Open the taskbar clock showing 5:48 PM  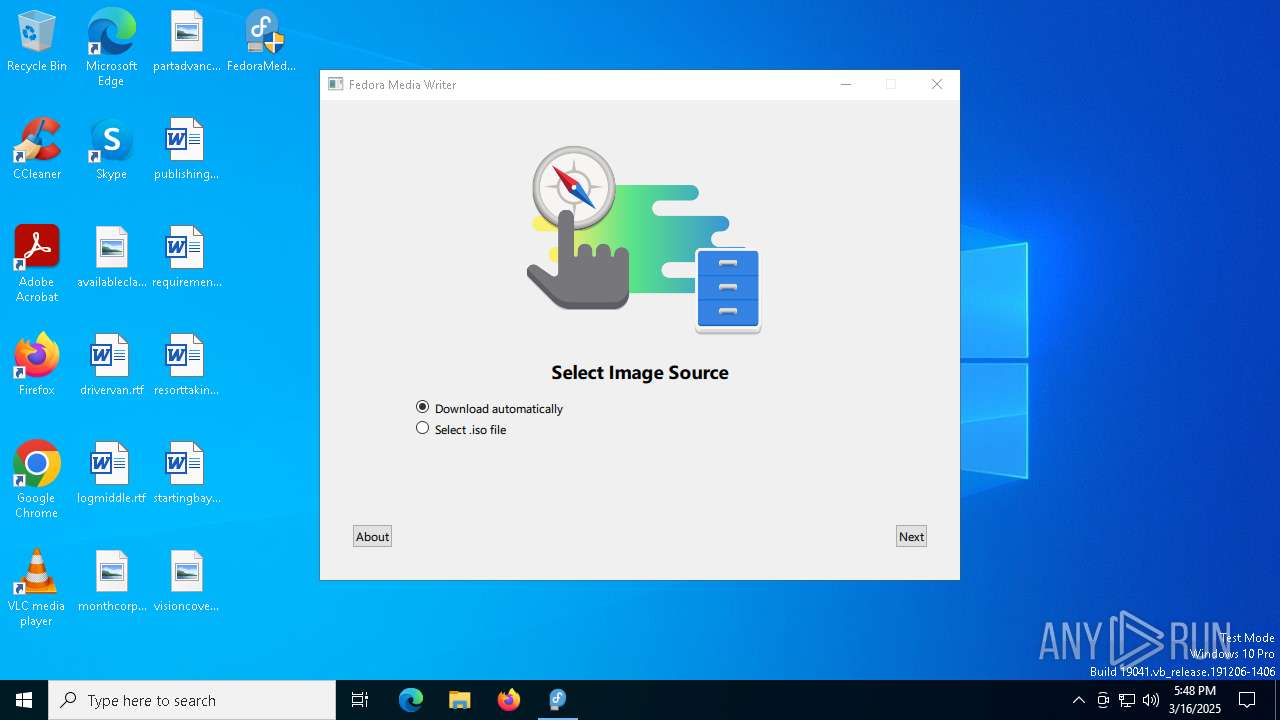tap(1195, 700)
